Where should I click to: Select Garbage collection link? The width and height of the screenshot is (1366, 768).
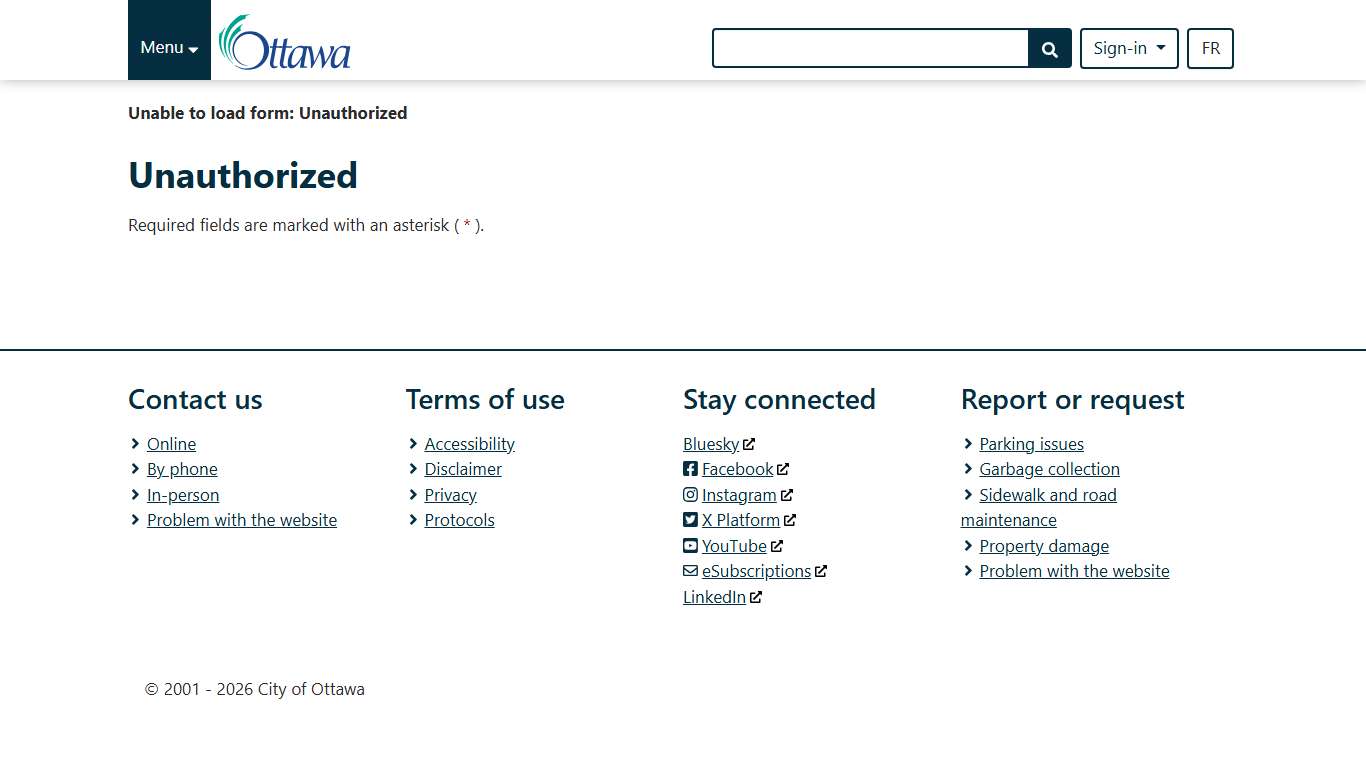tap(1049, 469)
